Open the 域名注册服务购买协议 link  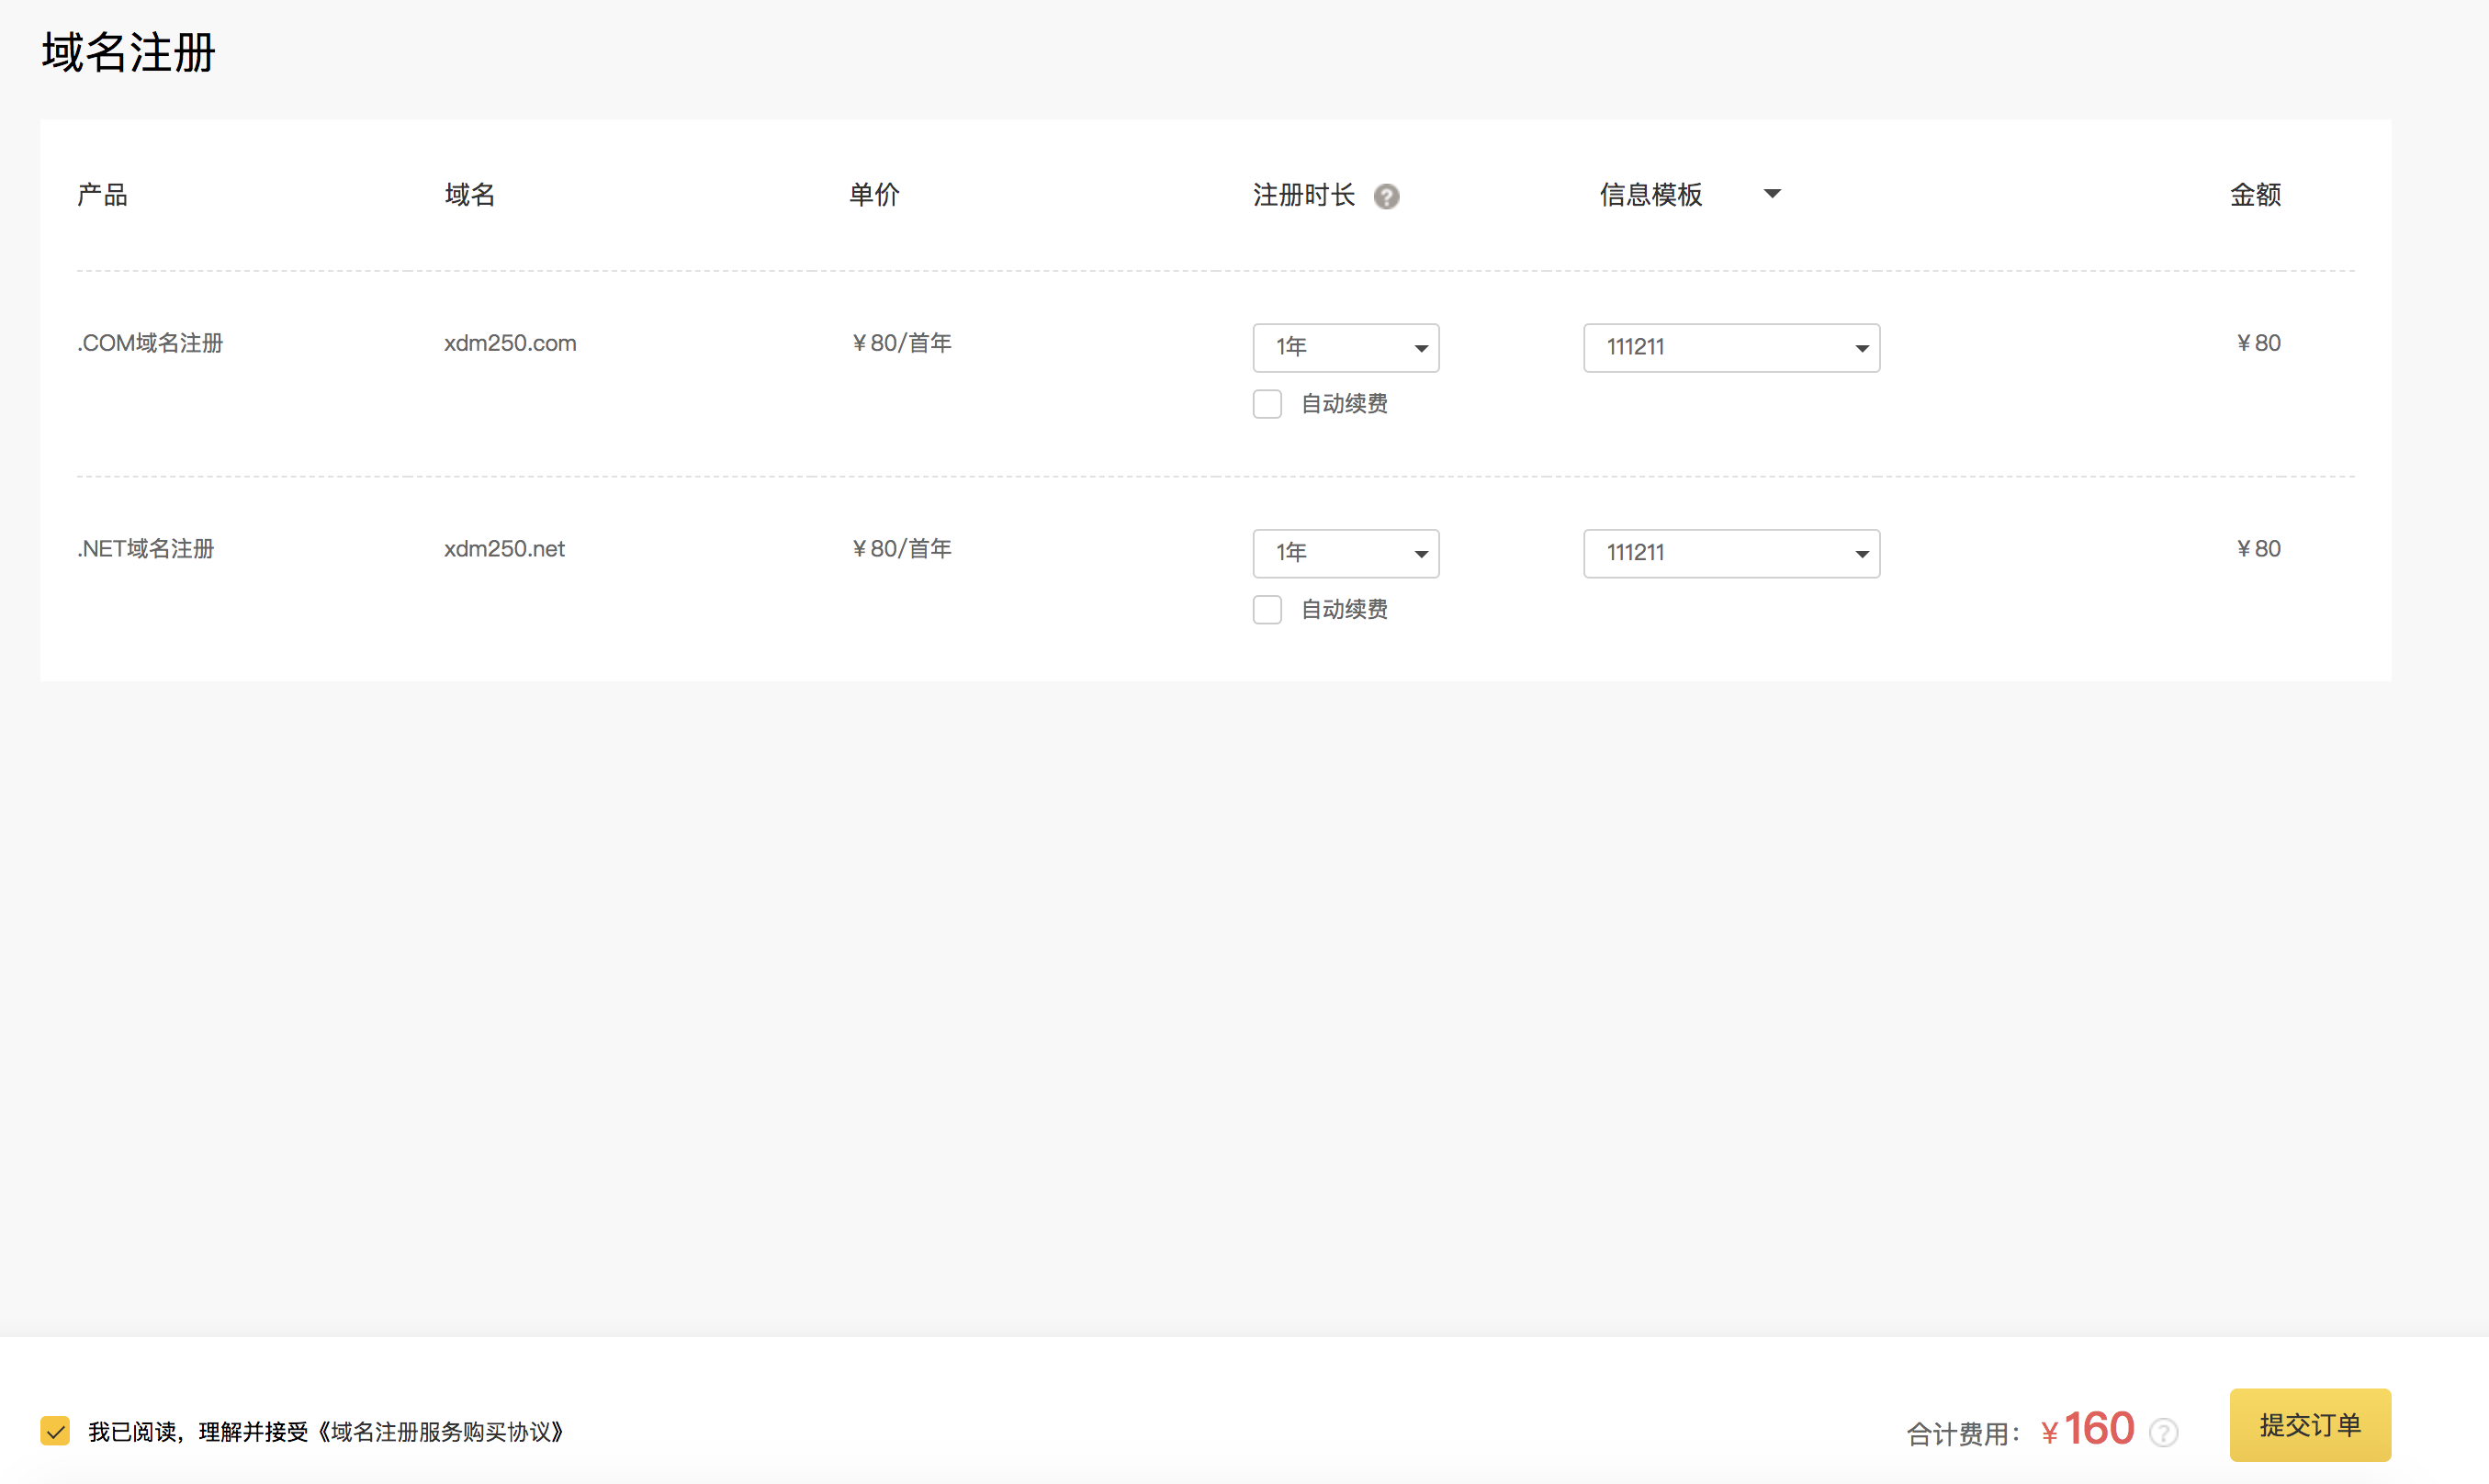pyautogui.click(x=441, y=1432)
